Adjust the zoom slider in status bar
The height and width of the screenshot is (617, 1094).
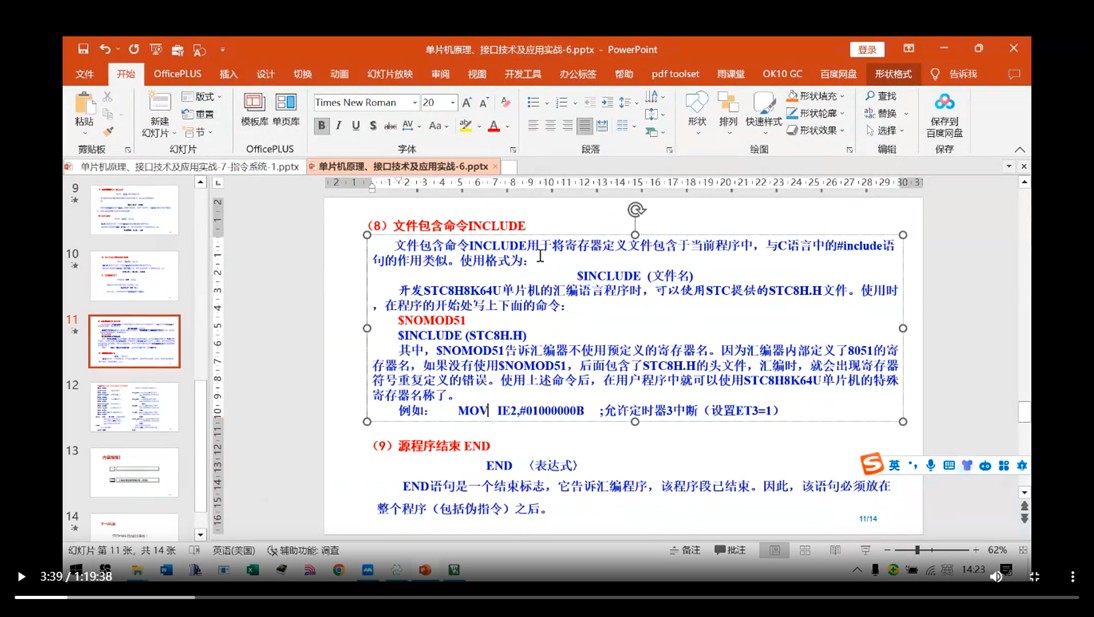(917, 550)
